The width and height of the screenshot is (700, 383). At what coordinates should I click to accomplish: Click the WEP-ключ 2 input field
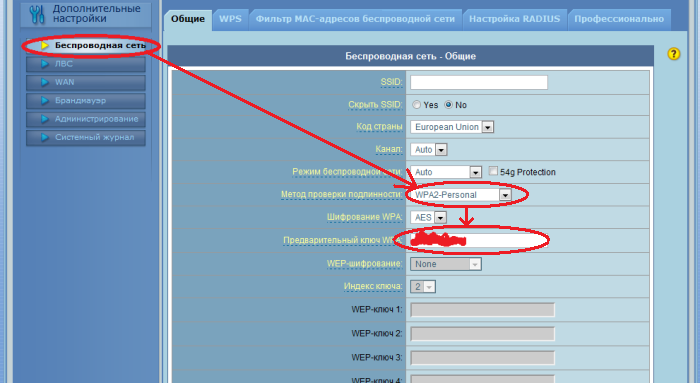[x=483, y=333]
